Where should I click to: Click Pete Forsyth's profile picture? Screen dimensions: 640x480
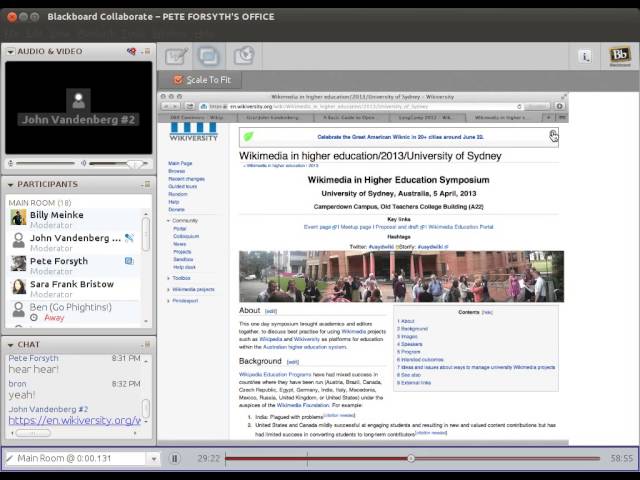[18, 264]
